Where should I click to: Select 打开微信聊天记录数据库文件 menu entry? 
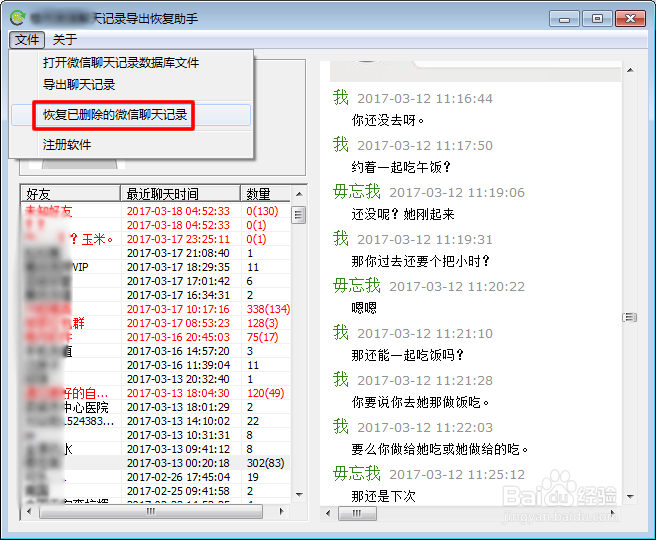(x=121, y=63)
